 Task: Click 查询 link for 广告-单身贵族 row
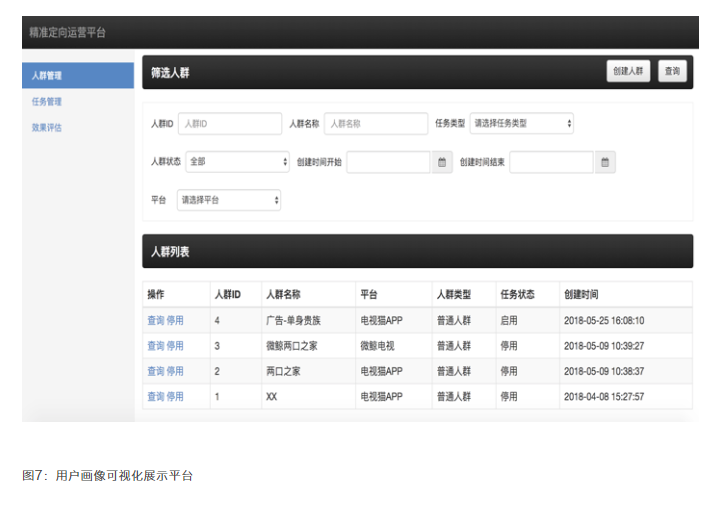[155, 321]
